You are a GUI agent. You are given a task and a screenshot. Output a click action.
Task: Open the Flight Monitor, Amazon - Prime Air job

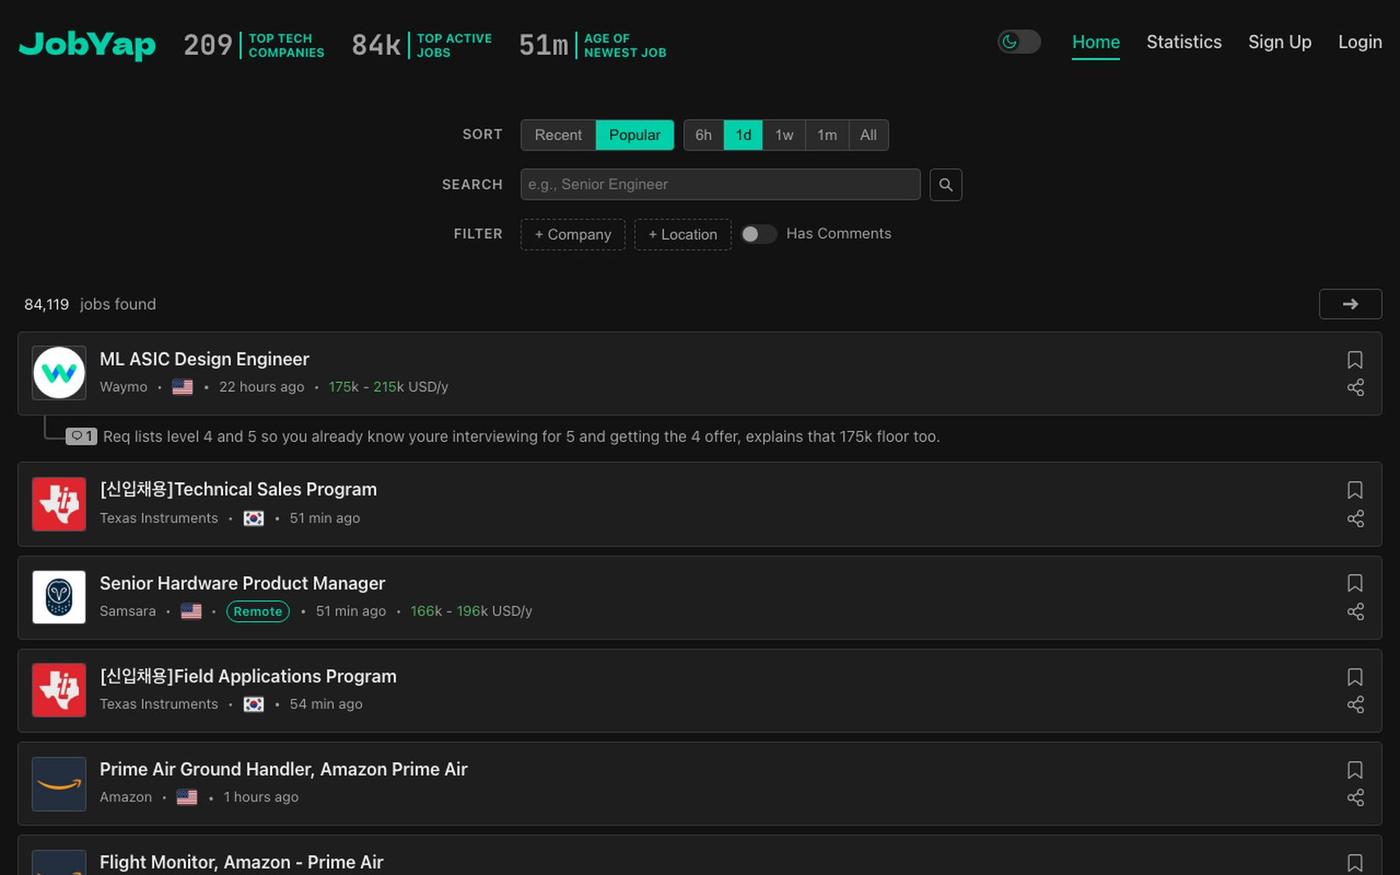[x=241, y=862]
